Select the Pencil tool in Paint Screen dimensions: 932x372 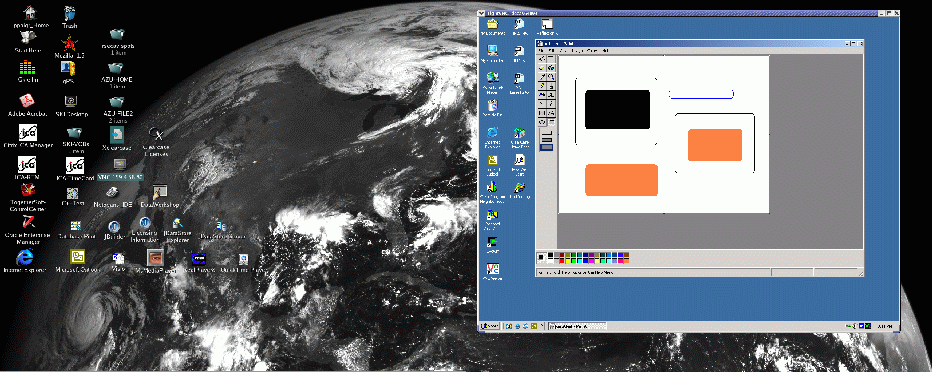pyautogui.click(x=542, y=86)
